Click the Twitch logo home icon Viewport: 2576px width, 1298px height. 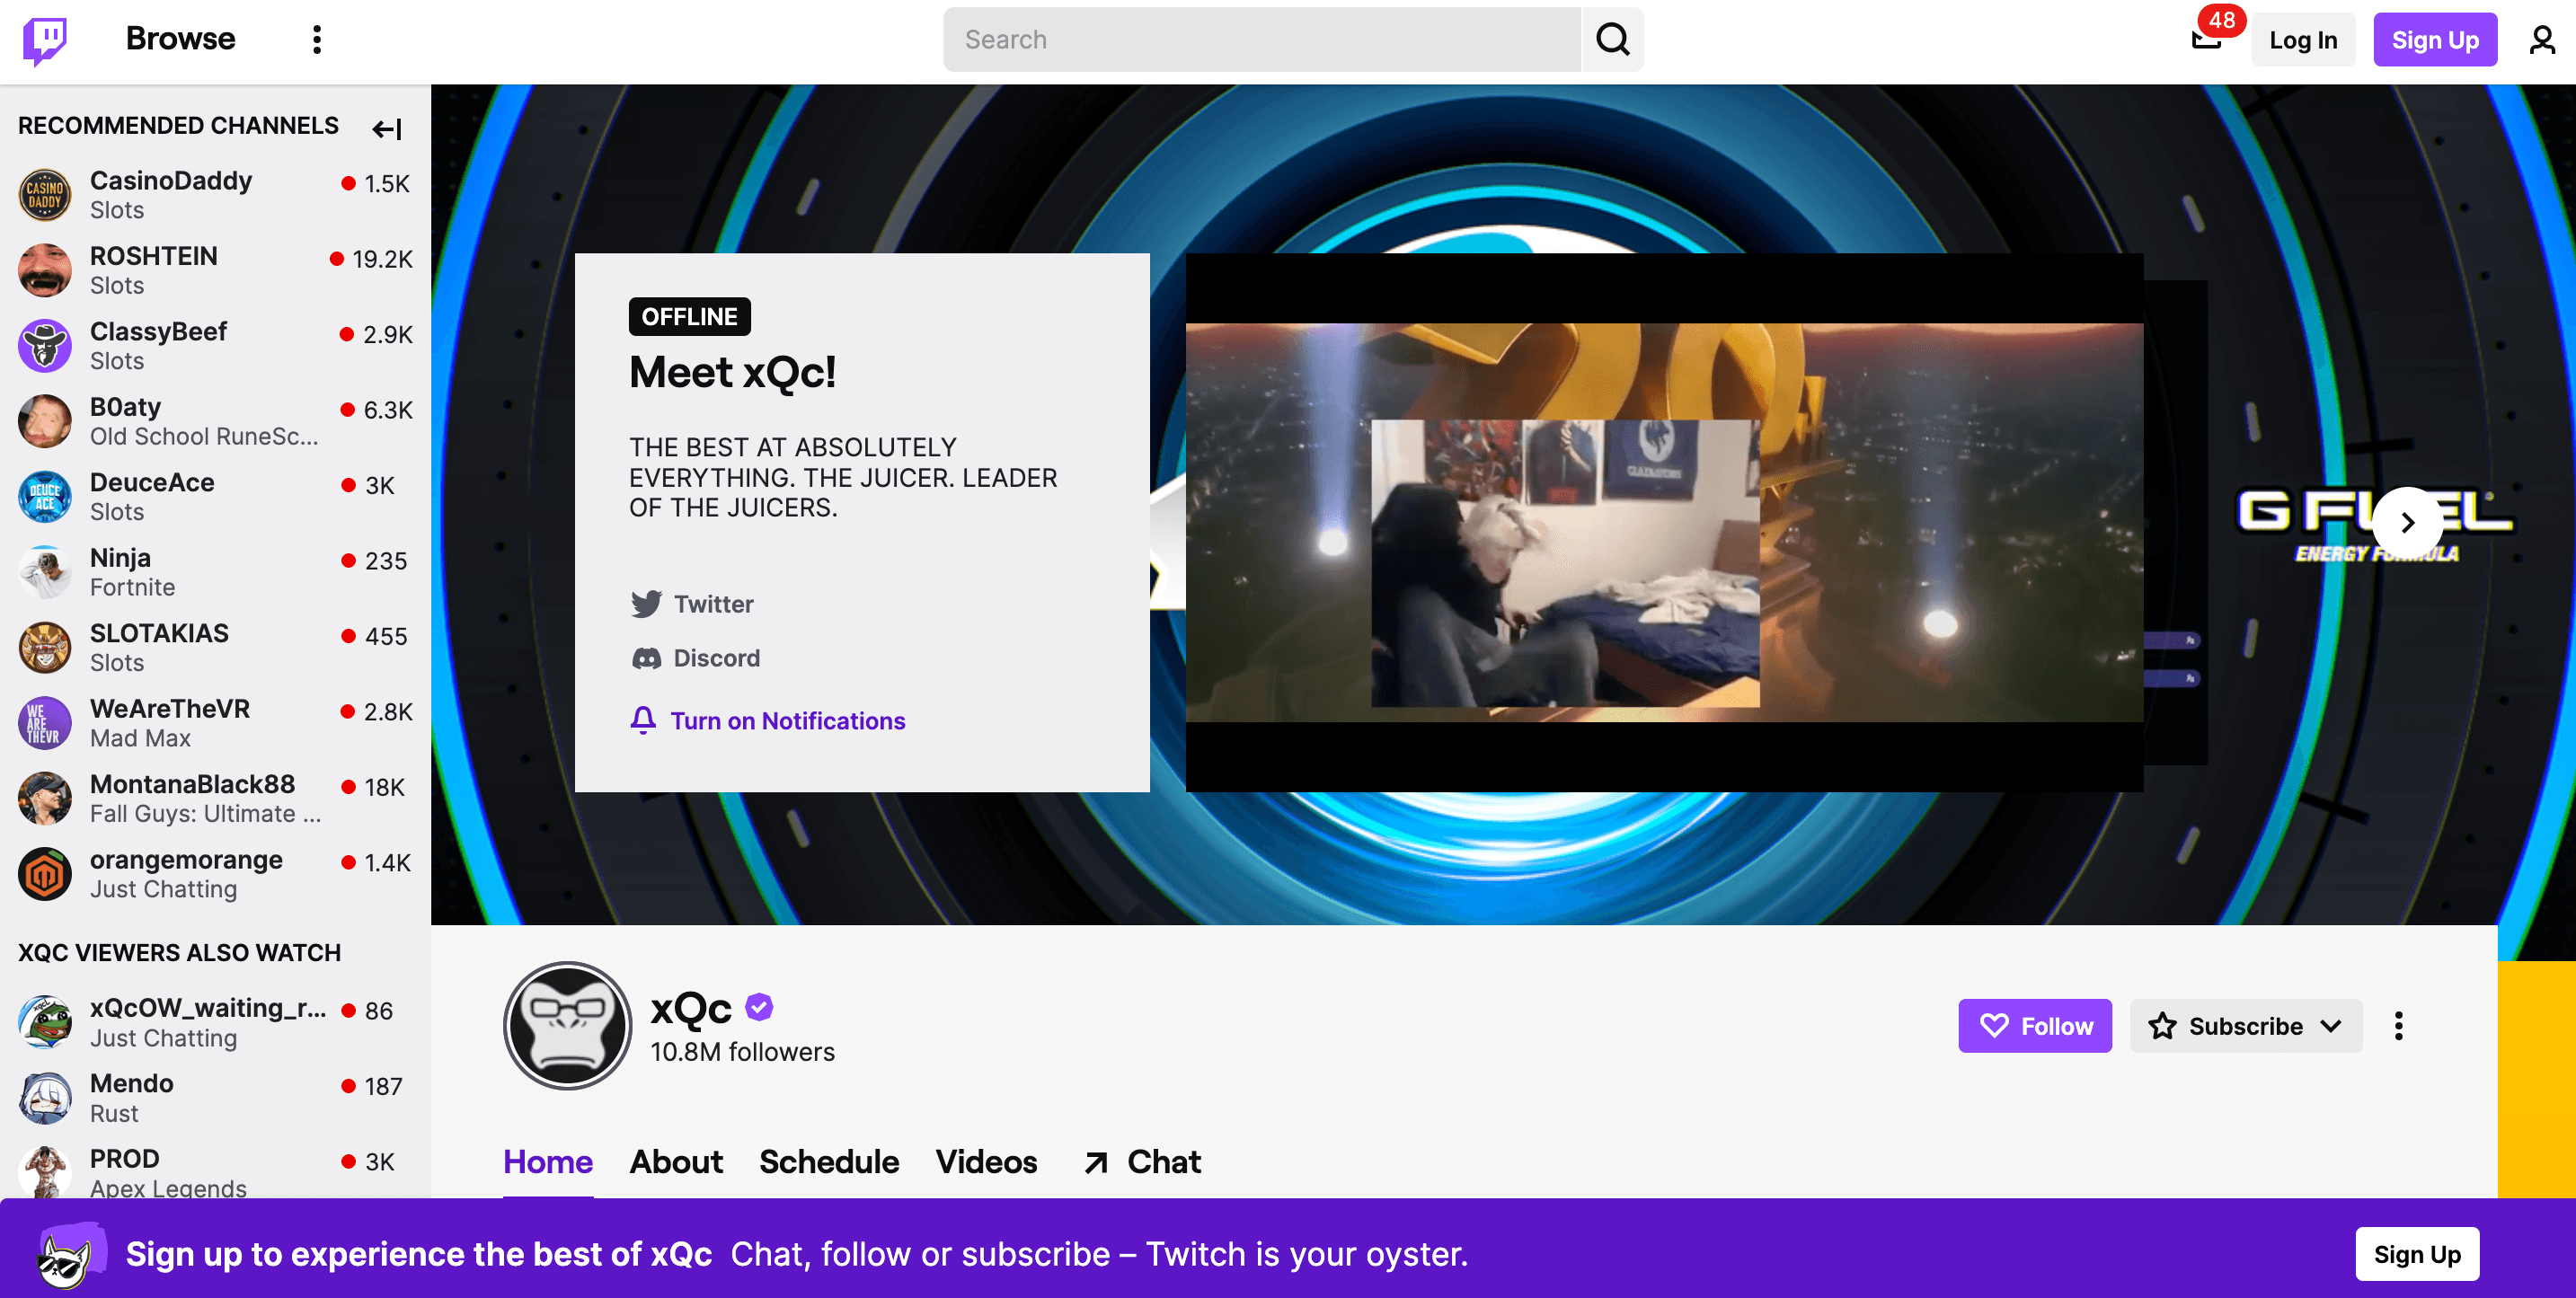coord(45,40)
